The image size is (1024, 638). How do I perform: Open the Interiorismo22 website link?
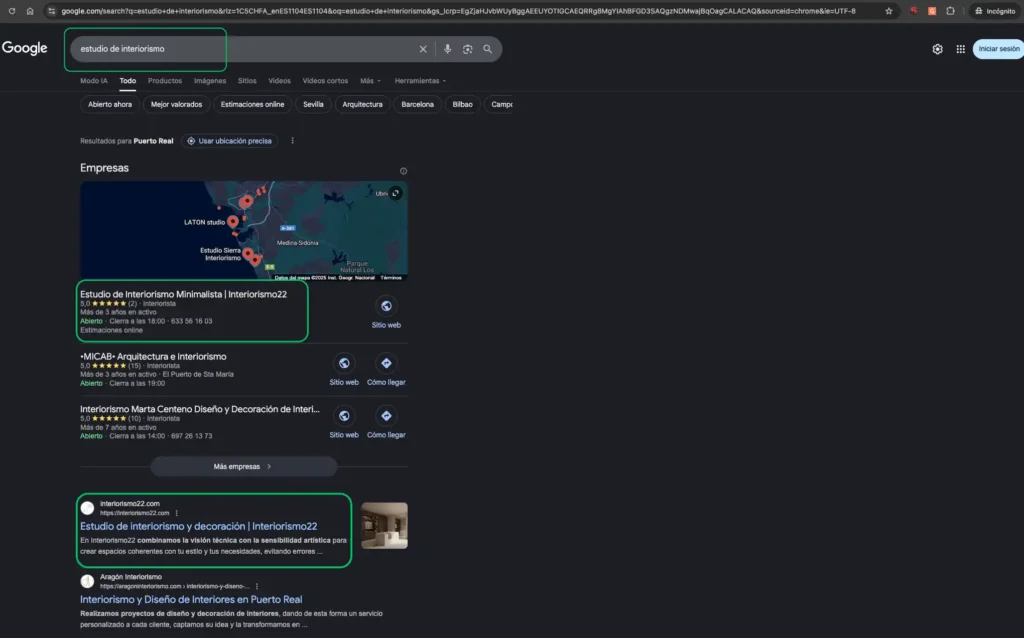[x=198, y=525]
